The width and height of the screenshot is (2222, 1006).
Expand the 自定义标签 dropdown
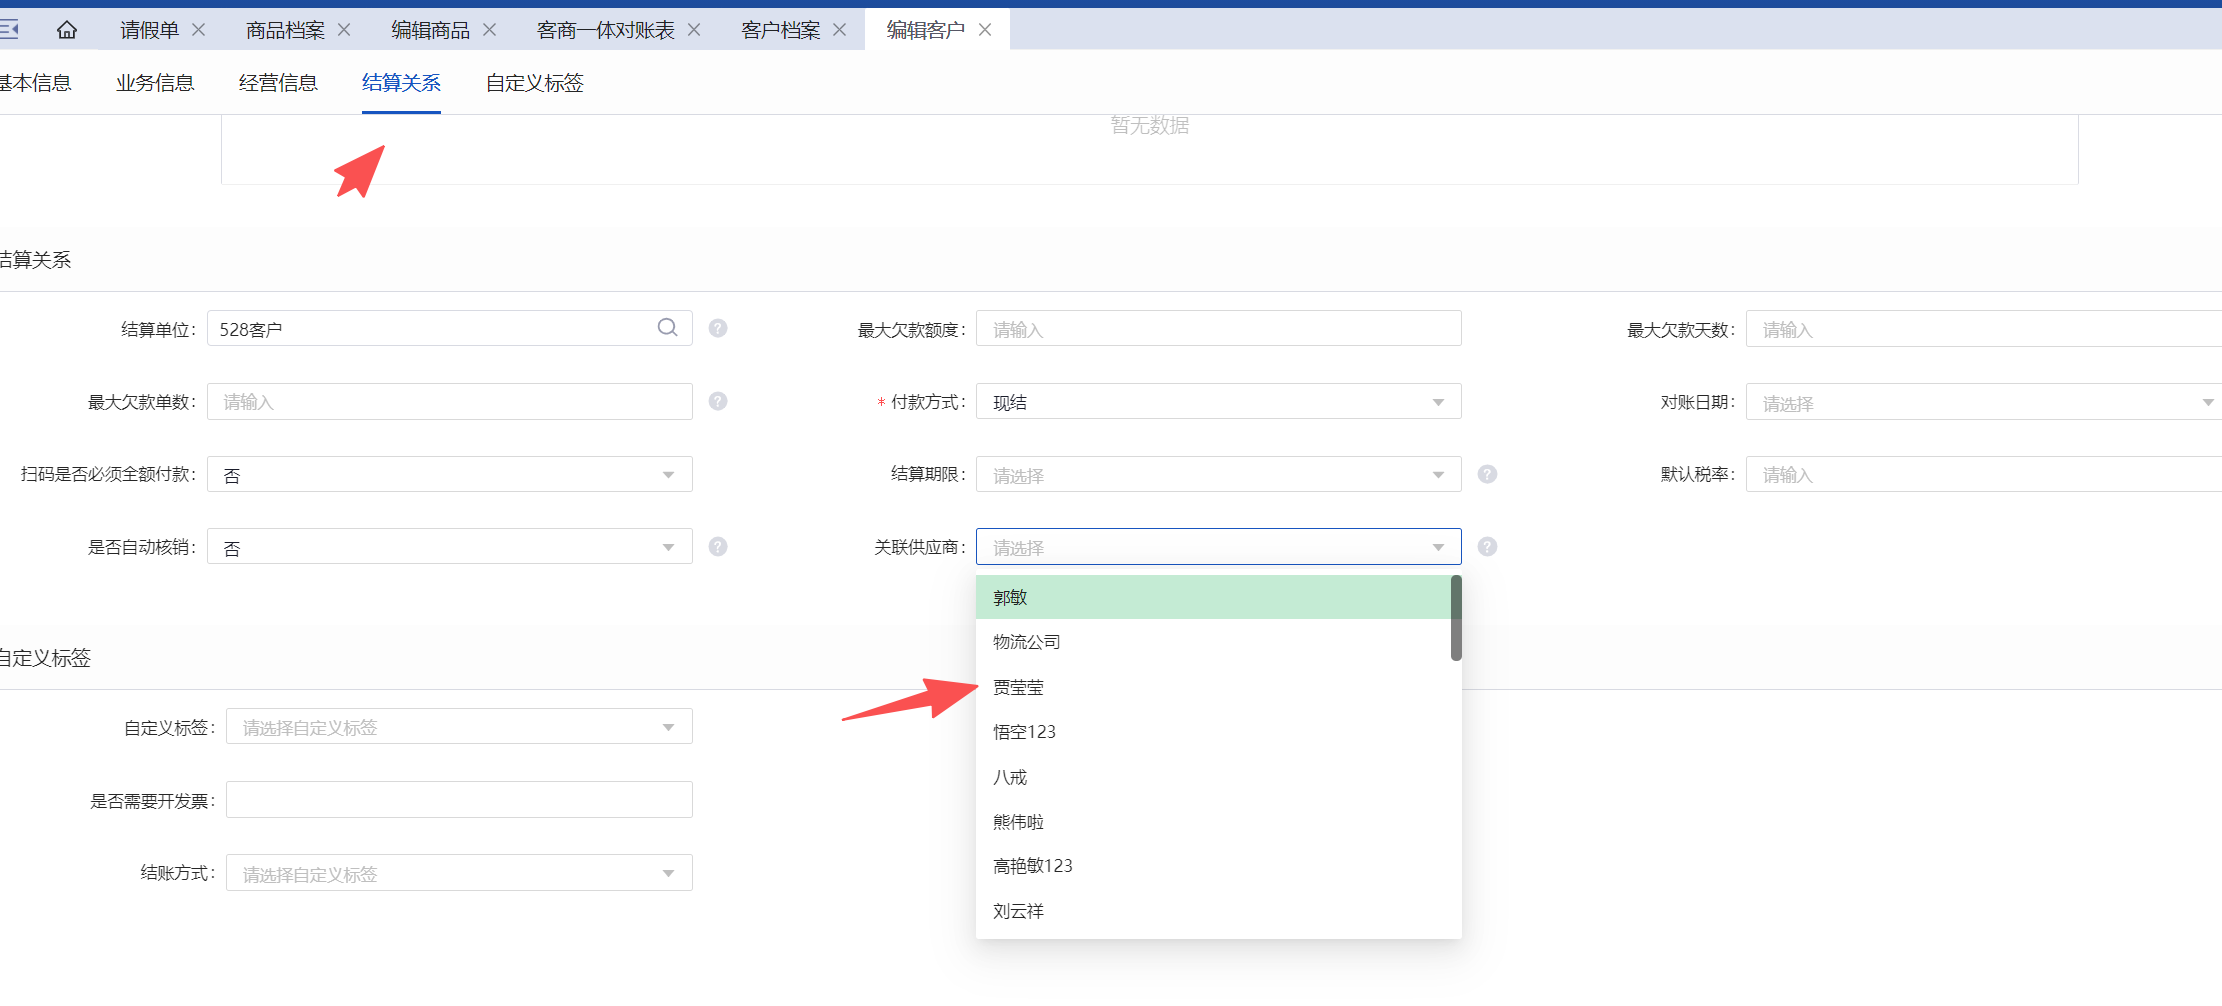pyautogui.click(x=459, y=727)
